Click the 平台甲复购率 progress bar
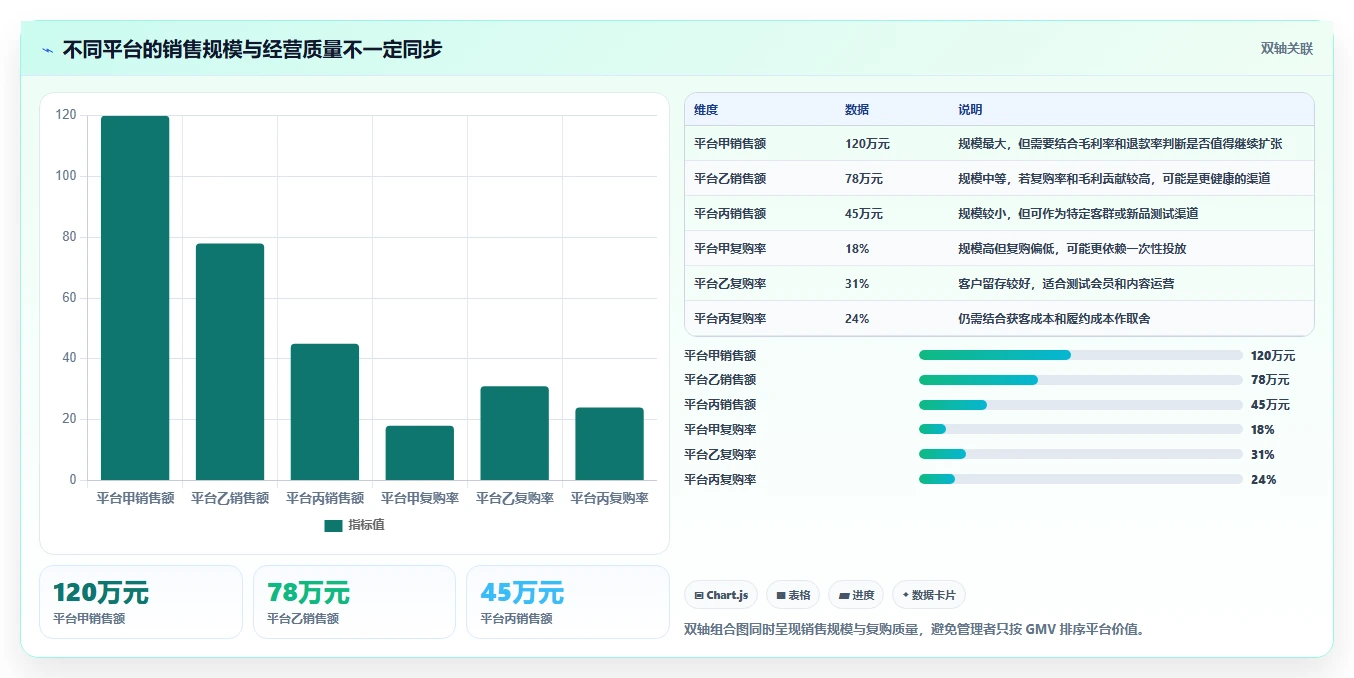Screen dimensions: 1354x678 [1081, 430]
